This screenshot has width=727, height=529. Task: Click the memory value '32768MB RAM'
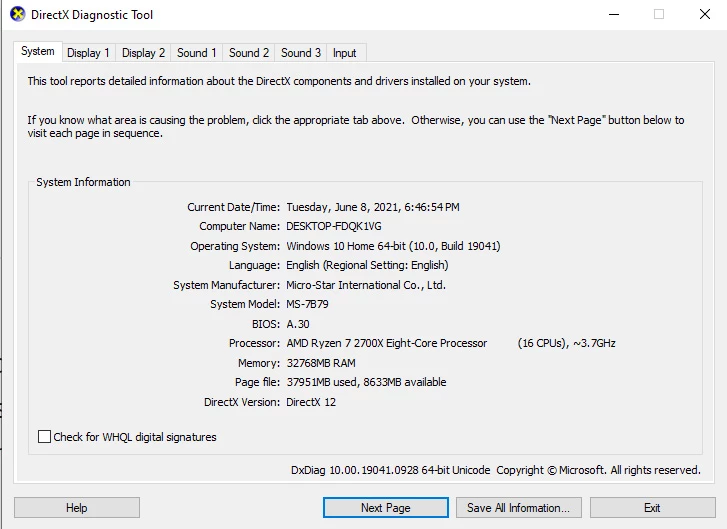[x=321, y=363]
